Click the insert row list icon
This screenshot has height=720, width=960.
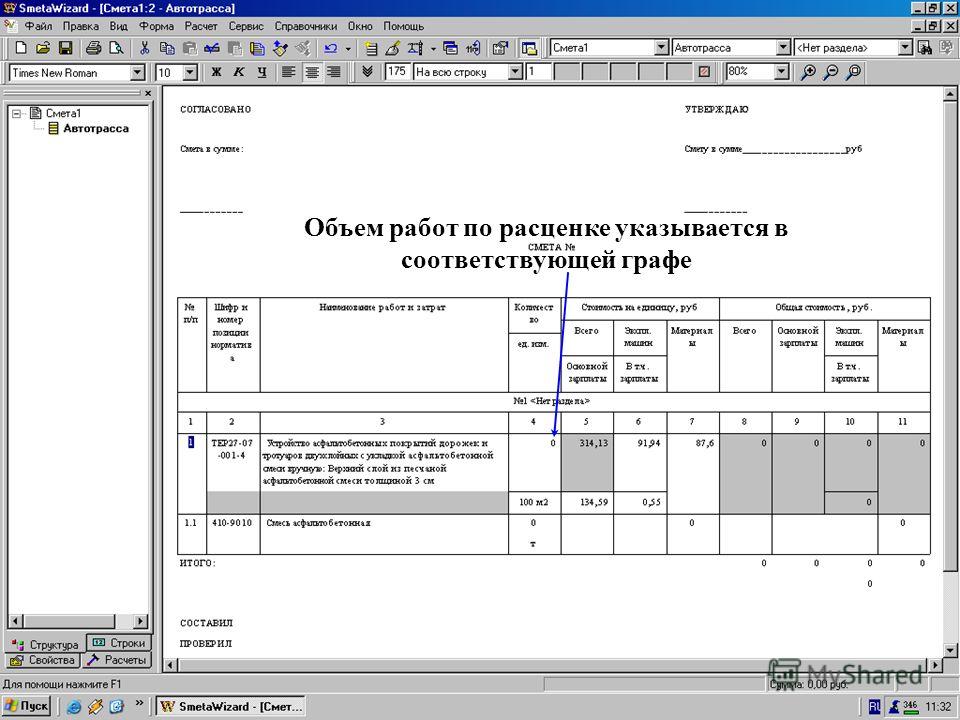point(371,48)
